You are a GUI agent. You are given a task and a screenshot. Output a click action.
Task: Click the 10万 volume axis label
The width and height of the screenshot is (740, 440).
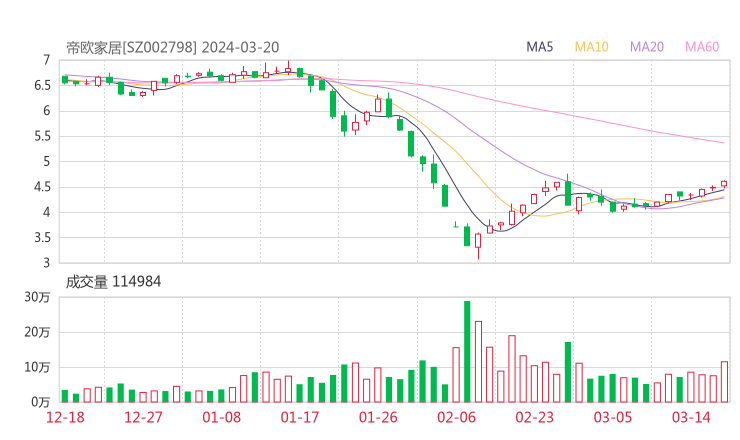pyautogui.click(x=37, y=367)
